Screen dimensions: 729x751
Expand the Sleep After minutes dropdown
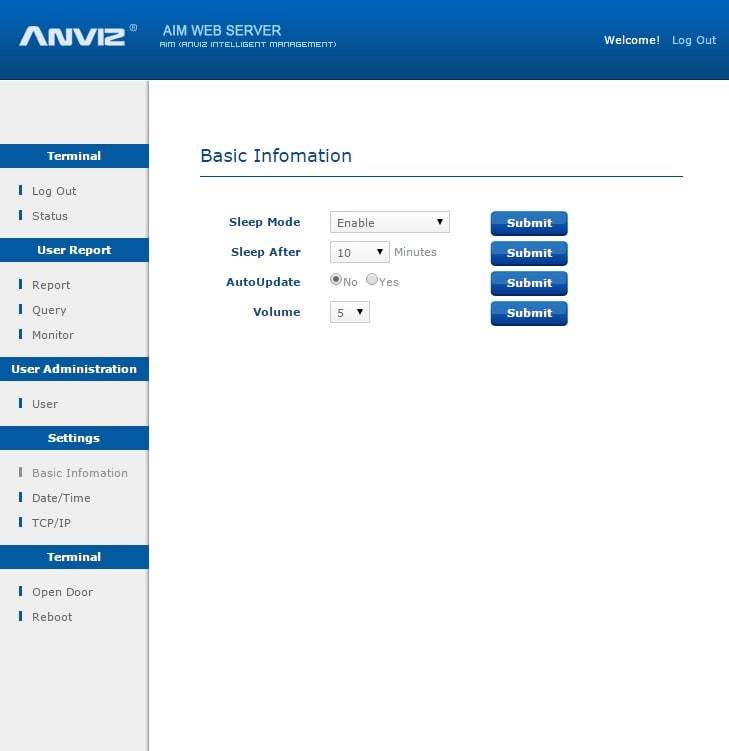coord(359,252)
